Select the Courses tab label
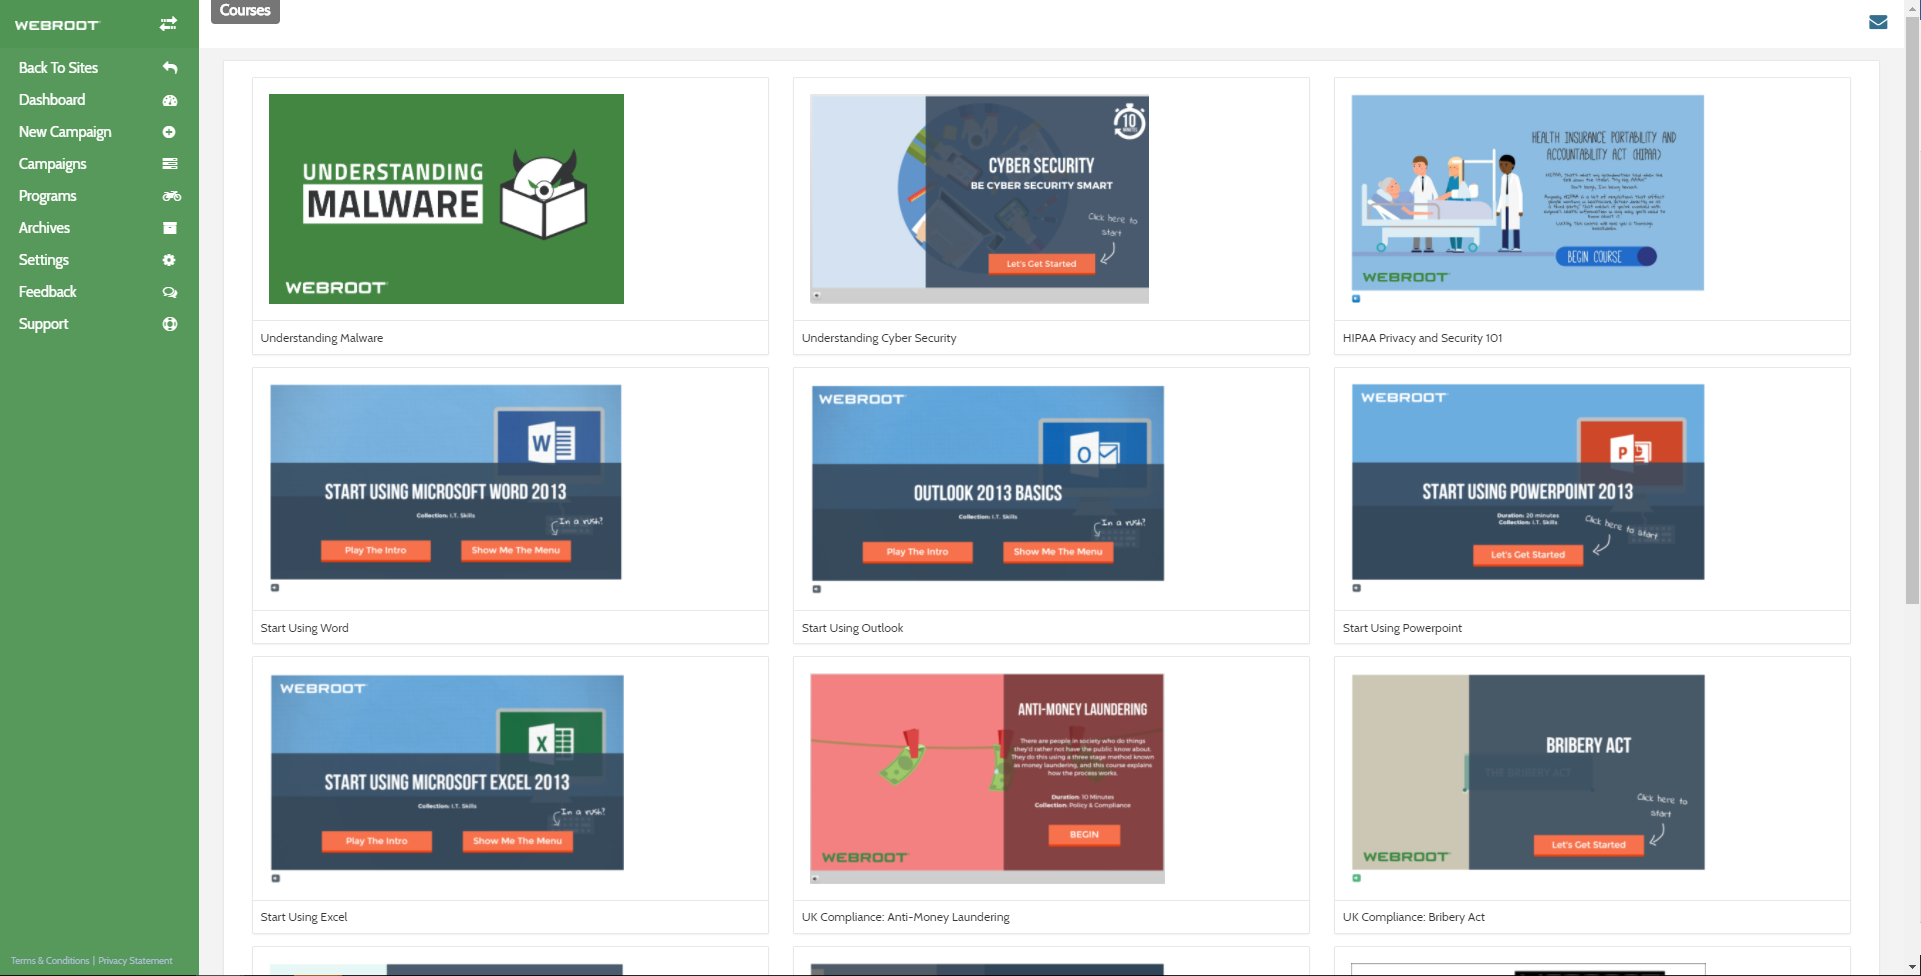This screenshot has height=976, width=1921. (245, 11)
